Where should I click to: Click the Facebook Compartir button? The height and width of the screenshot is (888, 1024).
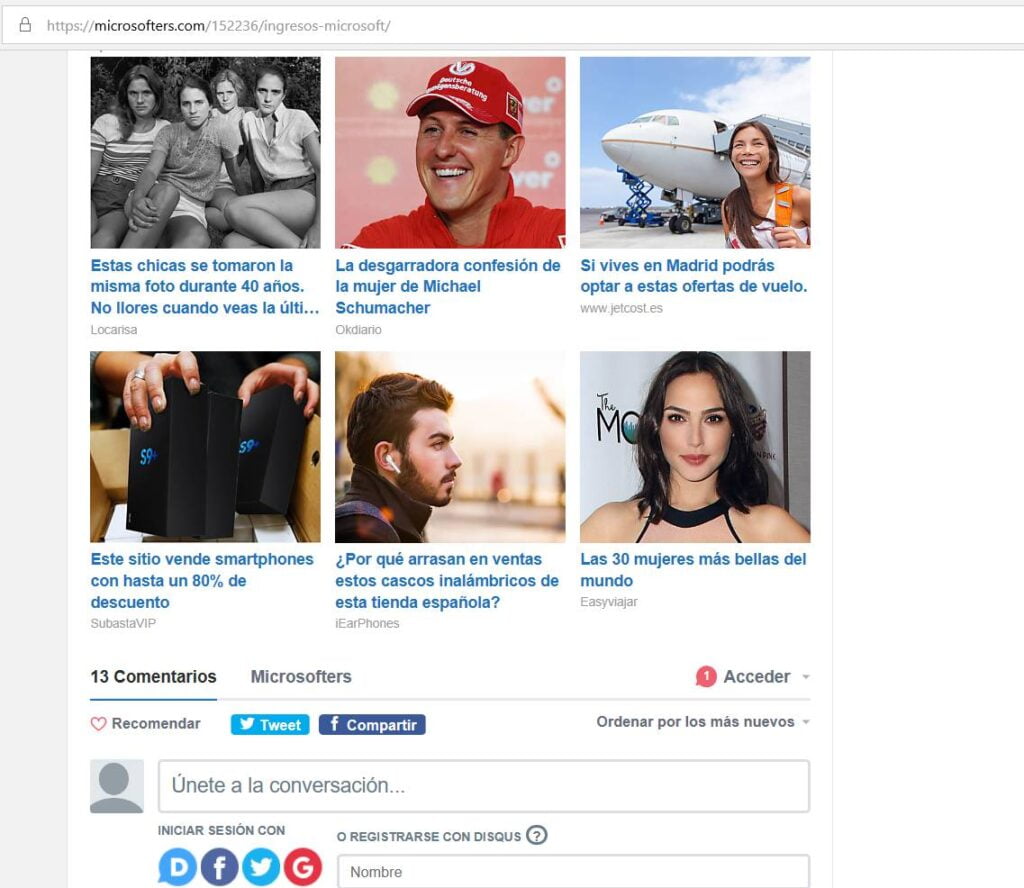pyautogui.click(x=372, y=725)
